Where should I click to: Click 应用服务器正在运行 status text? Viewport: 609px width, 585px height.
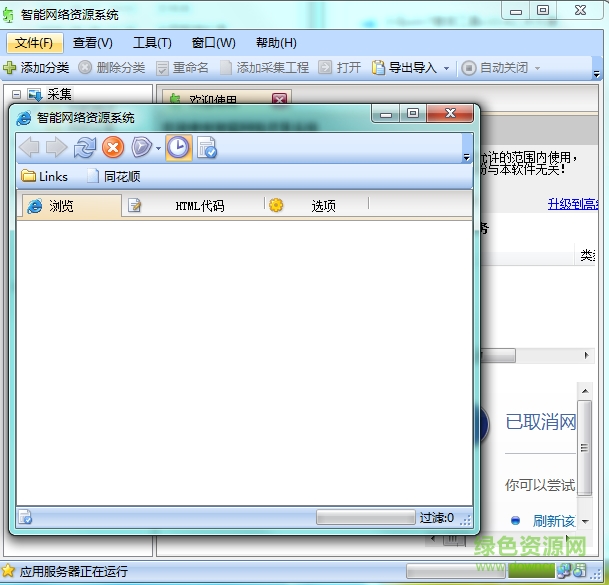(x=73, y=571)
